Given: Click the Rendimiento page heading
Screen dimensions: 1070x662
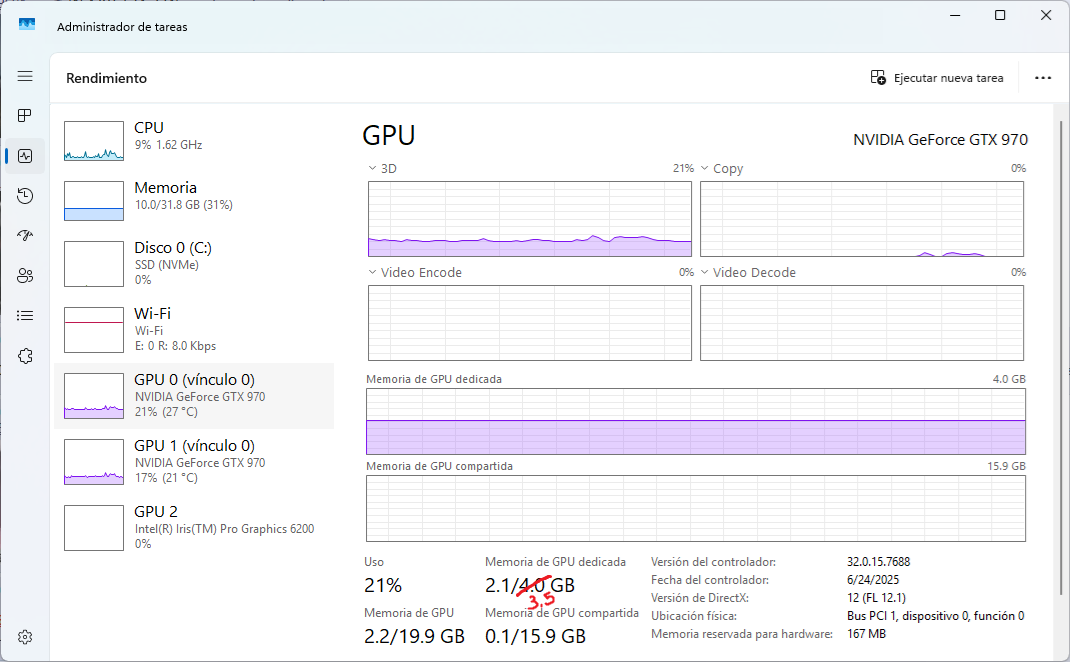Looking at the screenshot, I should (106, 78).
